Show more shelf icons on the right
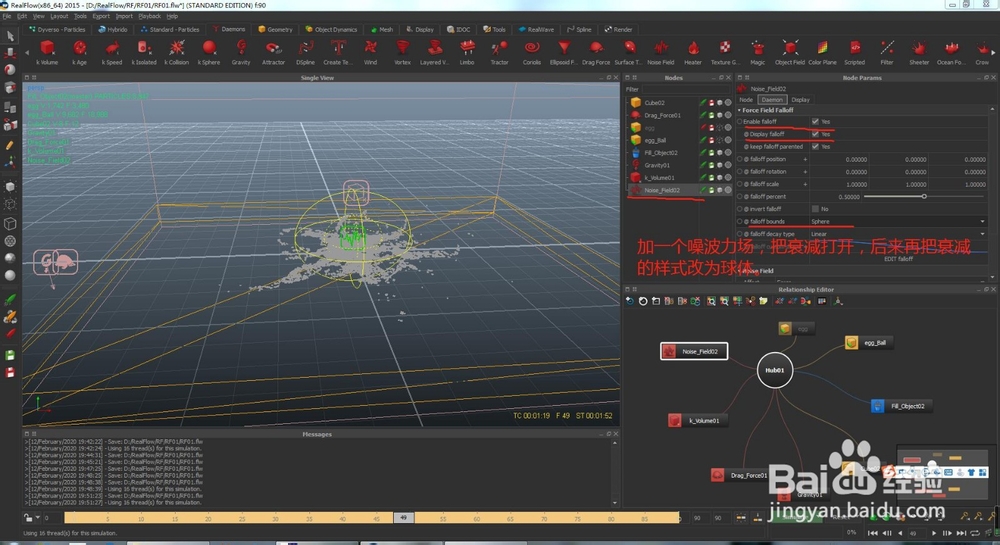The height and width of the screenshot is (545, 1000). [993, 53]
